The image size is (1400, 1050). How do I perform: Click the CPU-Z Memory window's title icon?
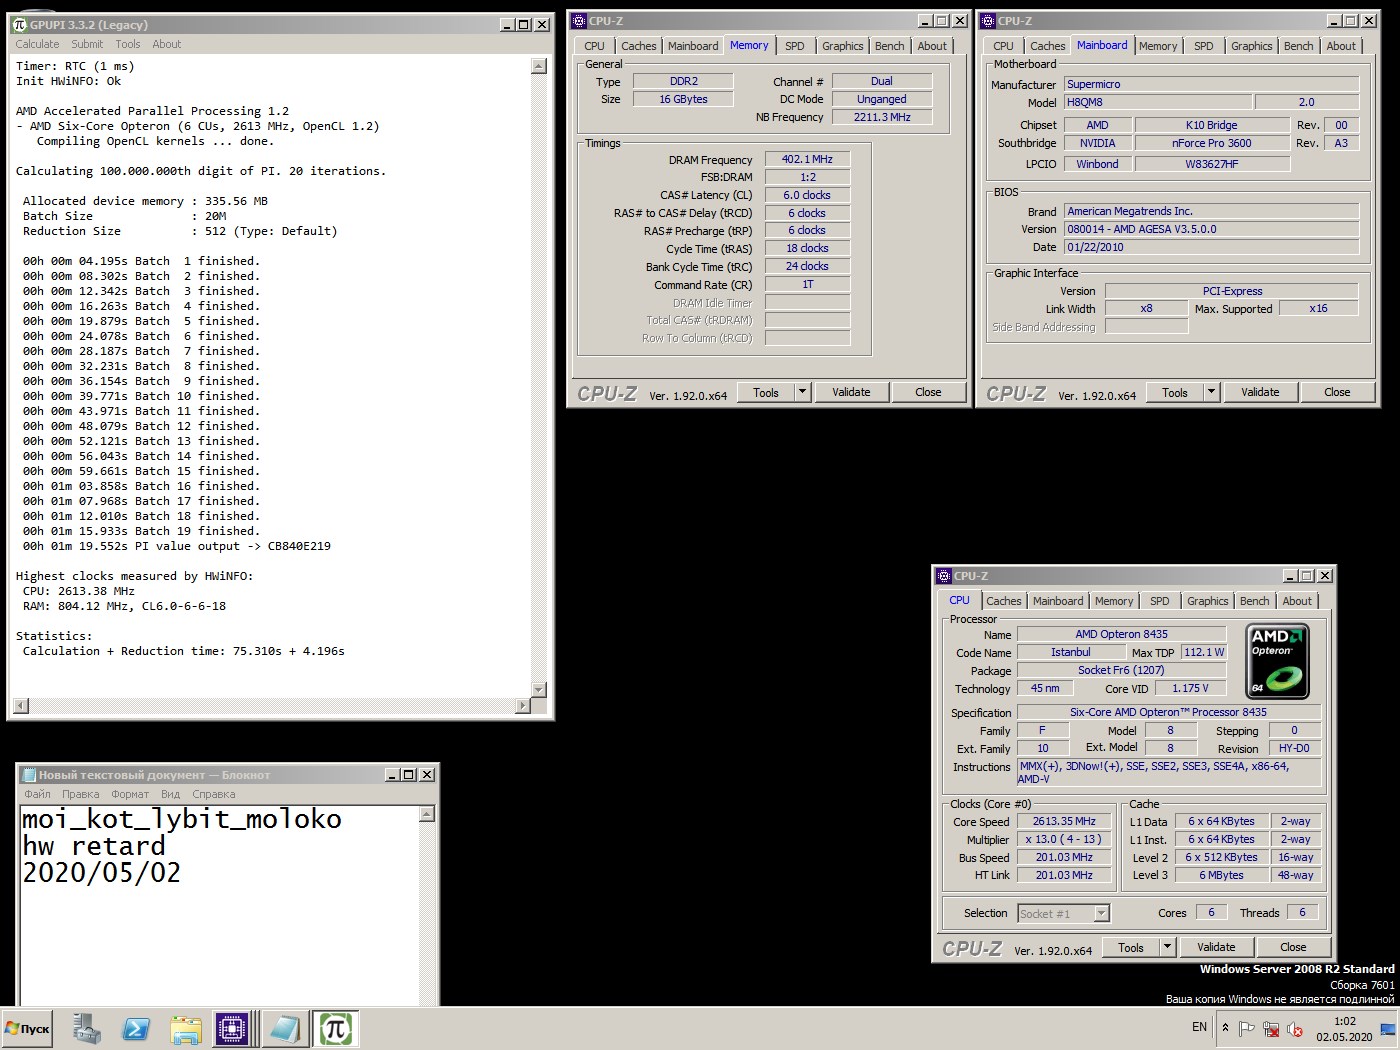[578, 20]
